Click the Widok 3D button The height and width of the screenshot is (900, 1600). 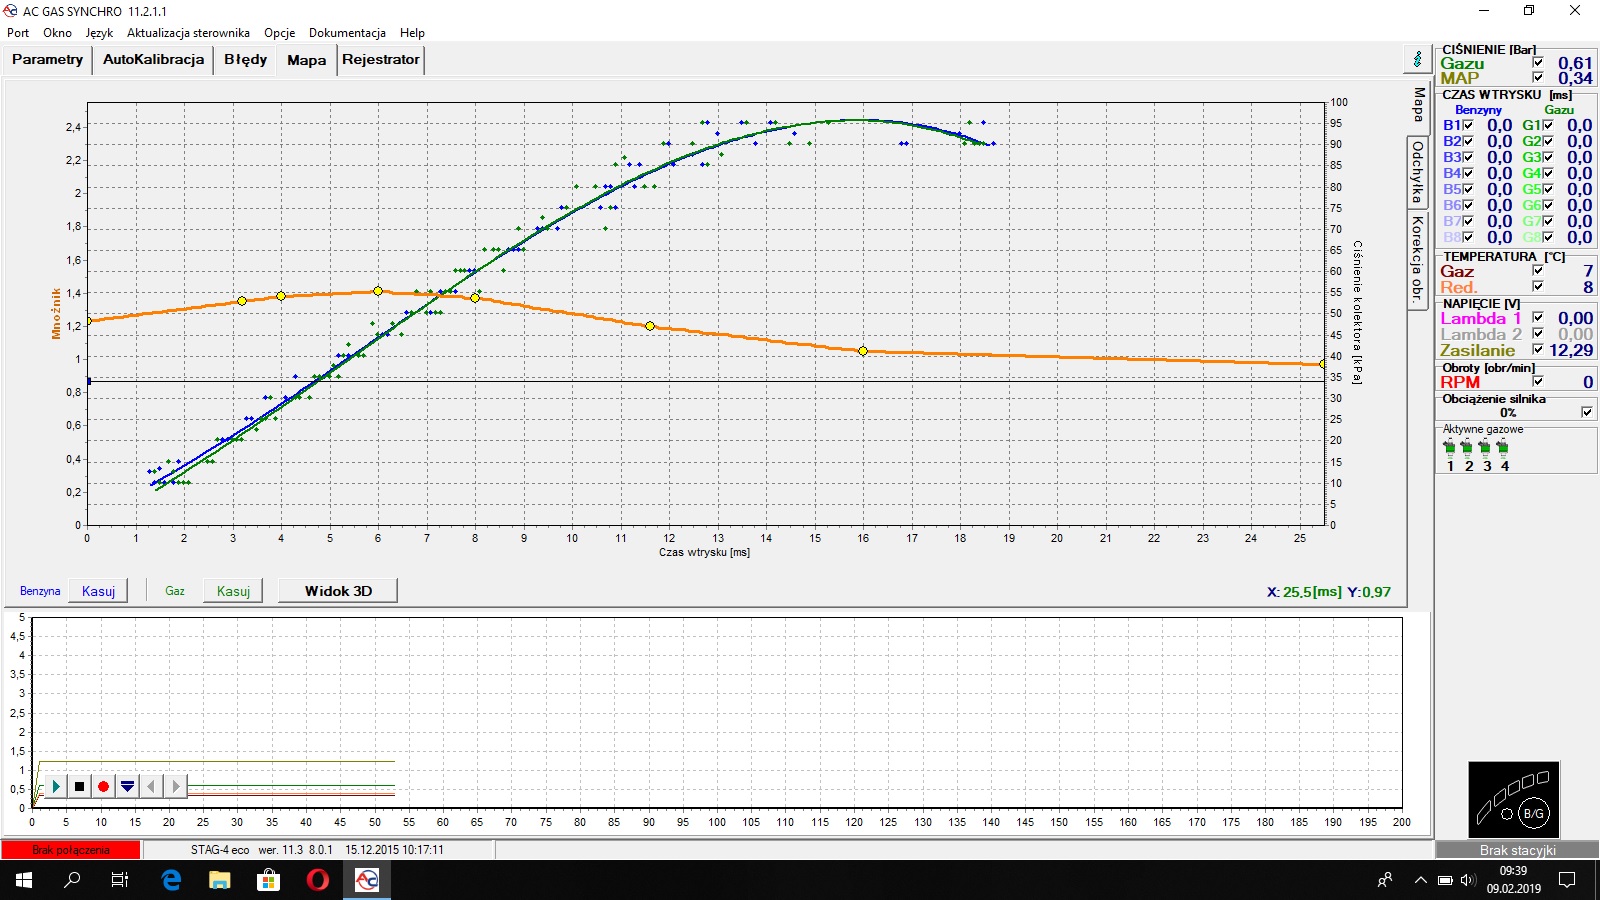pyautogui.click(x=338, y=591)
